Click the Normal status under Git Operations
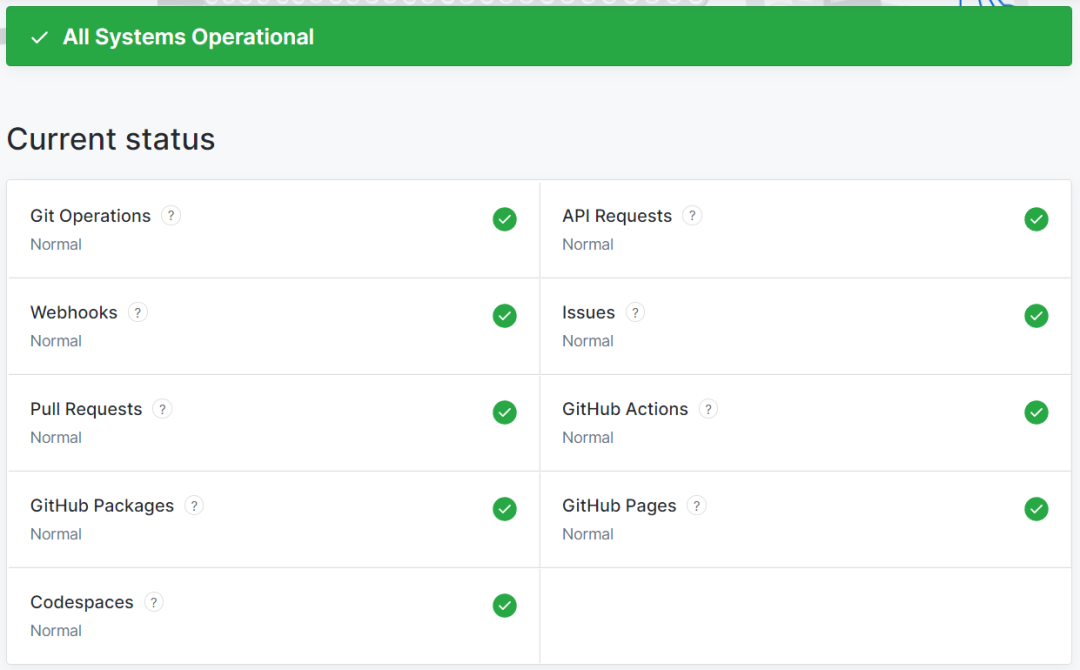The width and height of the screenshot is (1080, 670). pyautogui.click(x=56, y=244)
